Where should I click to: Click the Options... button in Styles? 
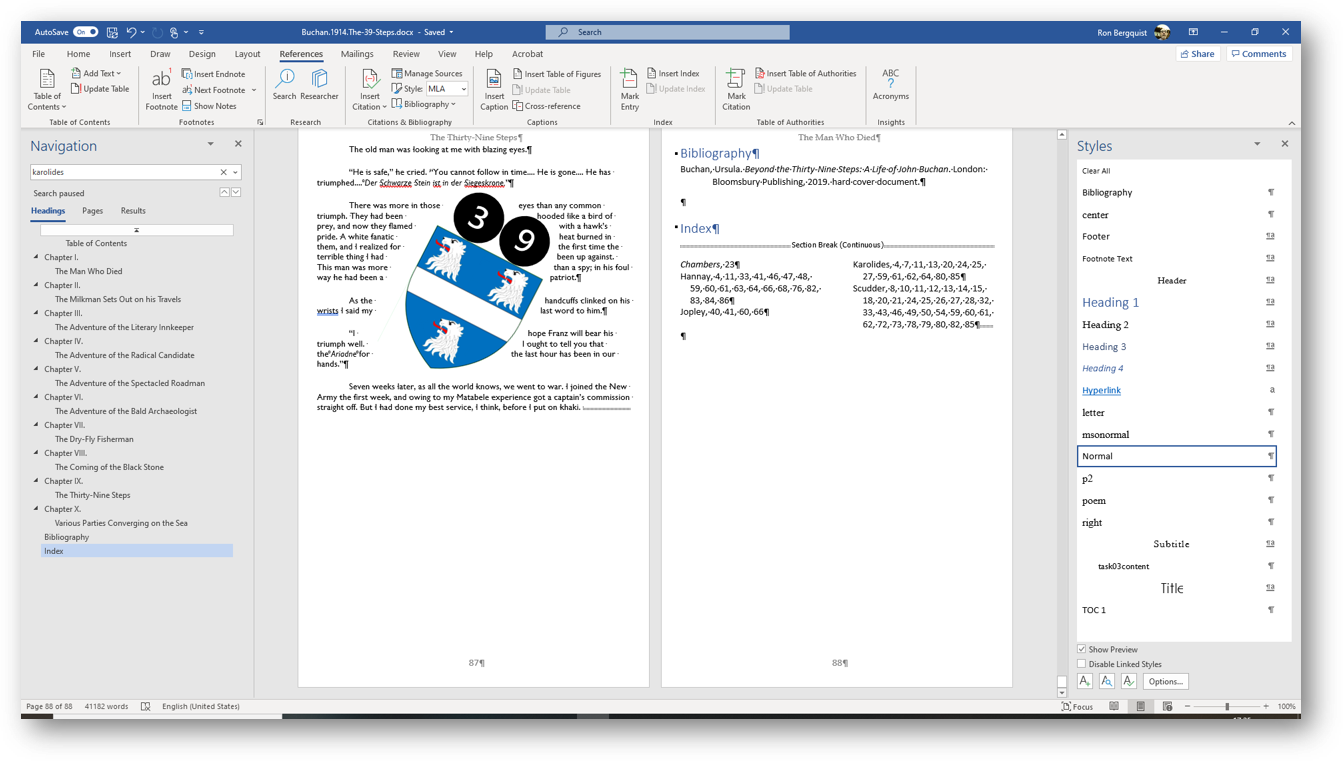pyautogui.click(x=1165, y=682)
